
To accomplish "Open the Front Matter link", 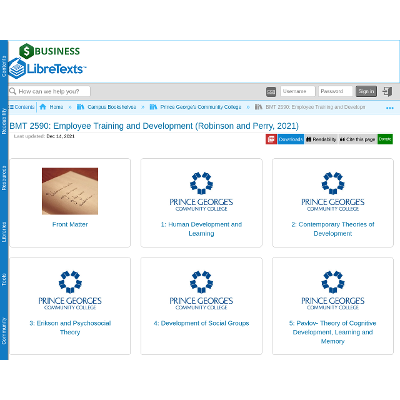I will [70, 225].
